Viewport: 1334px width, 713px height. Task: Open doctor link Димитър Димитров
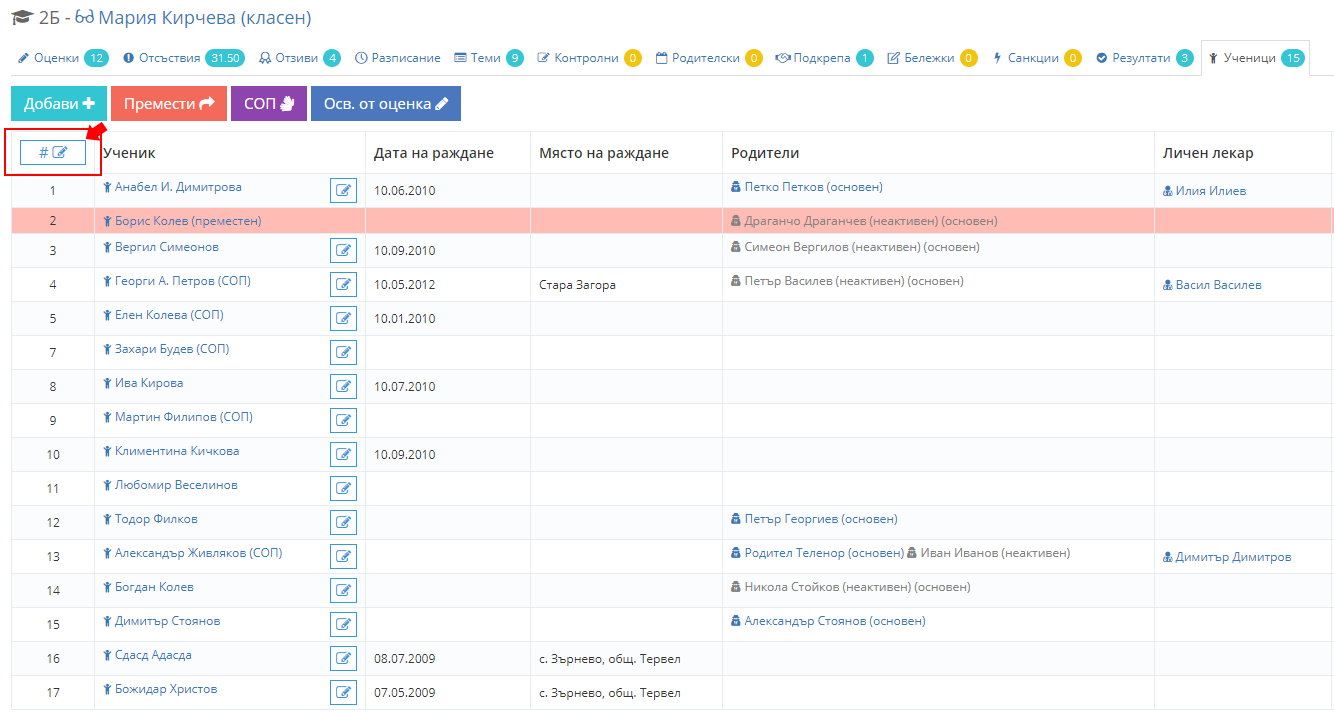[x=1232, y=557]
